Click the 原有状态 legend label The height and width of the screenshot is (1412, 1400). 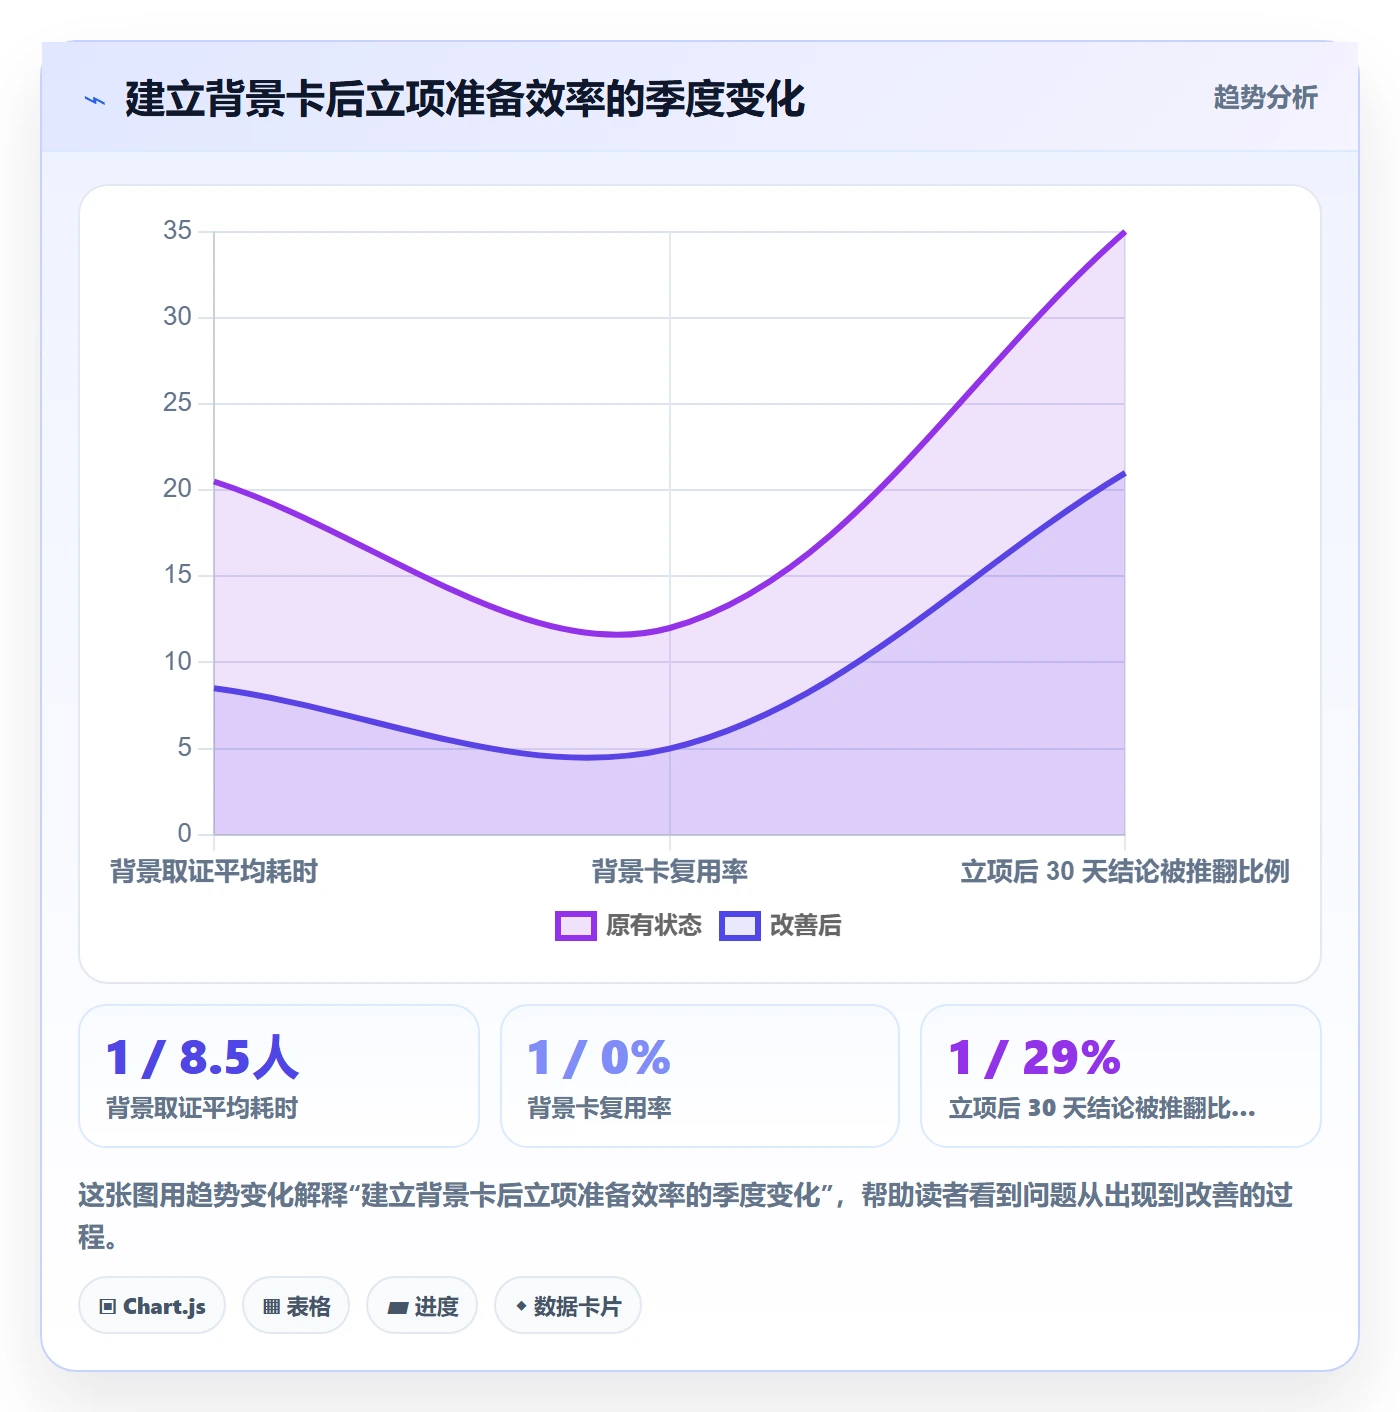(x=654, y=926)
